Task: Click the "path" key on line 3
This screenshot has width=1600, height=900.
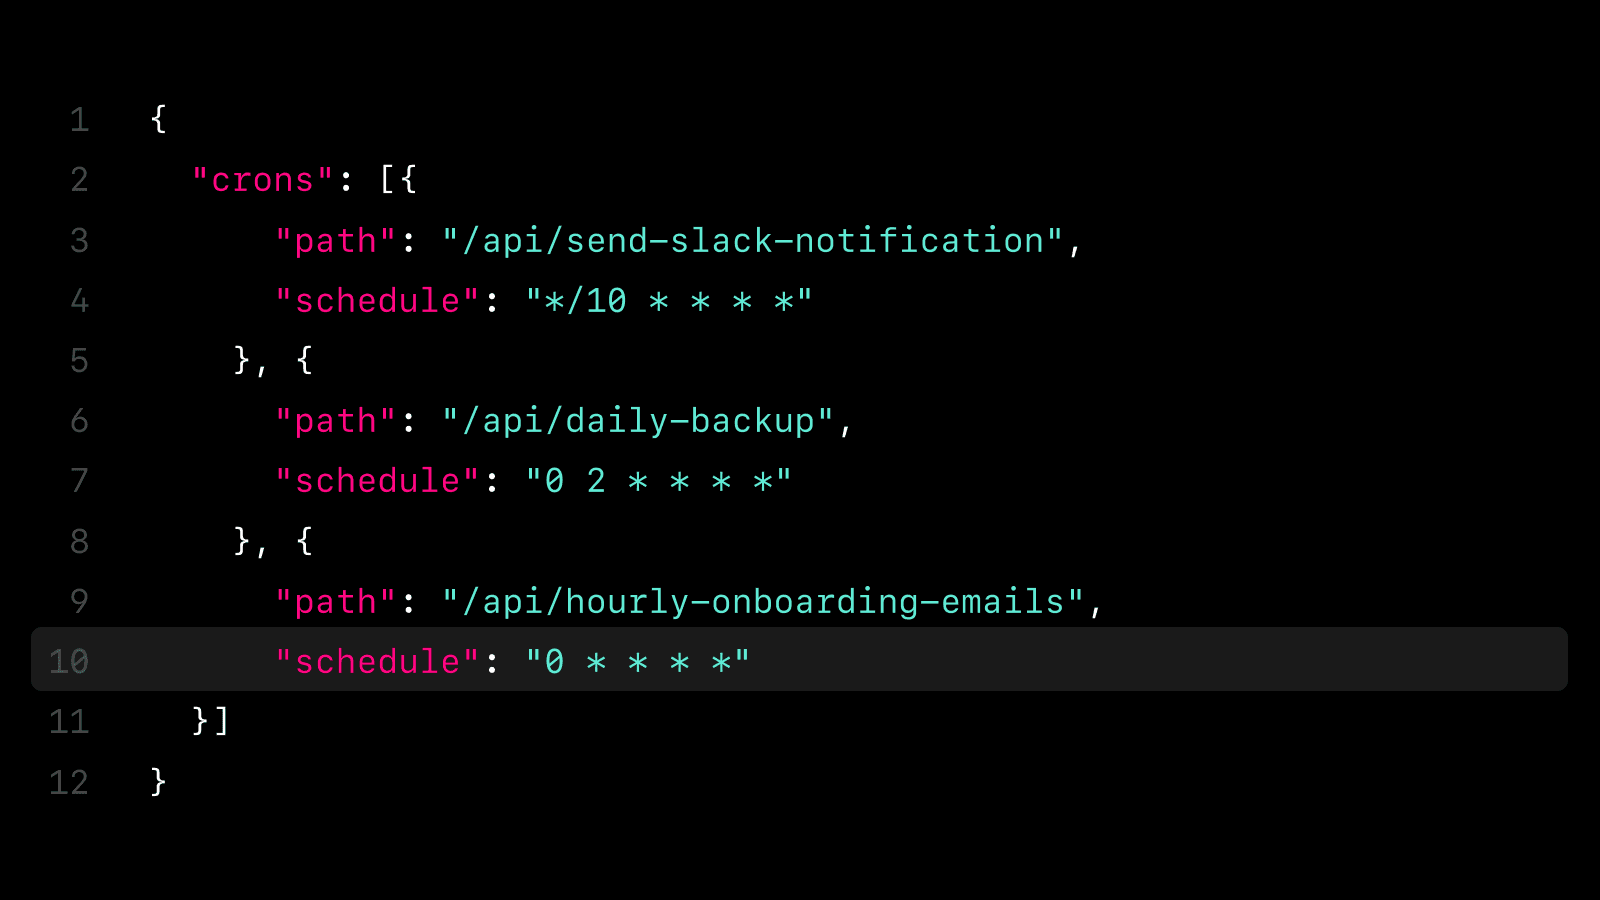Action: click(336, 241)
